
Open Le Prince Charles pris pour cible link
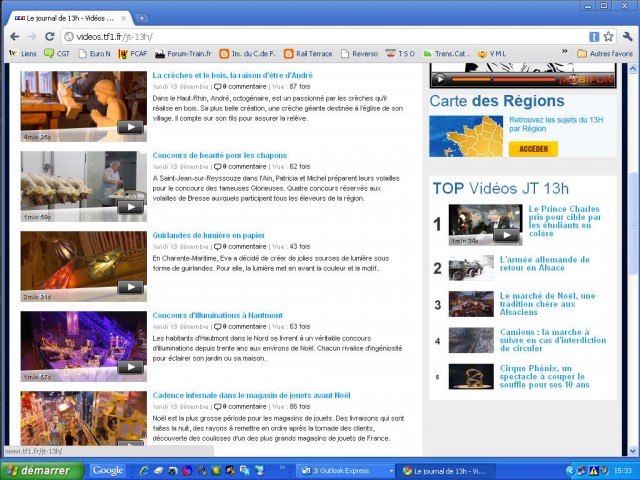(x=564, y=221)
